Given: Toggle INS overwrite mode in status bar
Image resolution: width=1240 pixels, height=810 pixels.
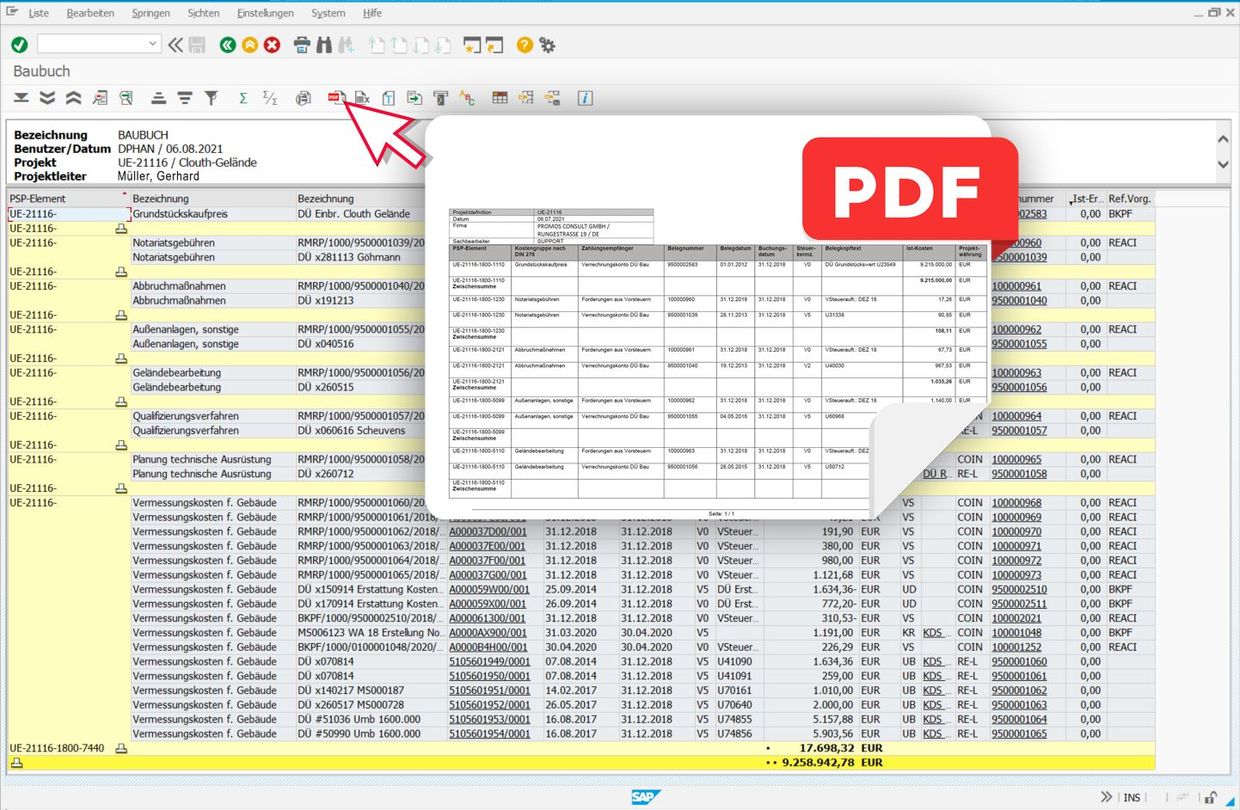Looking at the screenshot, I should [1132, 797].
